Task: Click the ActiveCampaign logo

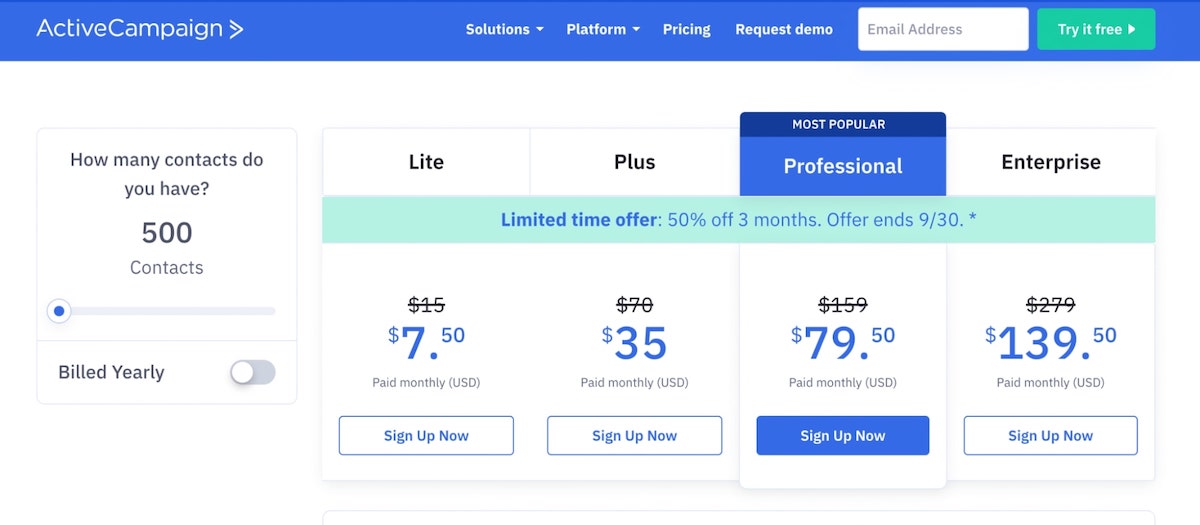Action: 140,29
